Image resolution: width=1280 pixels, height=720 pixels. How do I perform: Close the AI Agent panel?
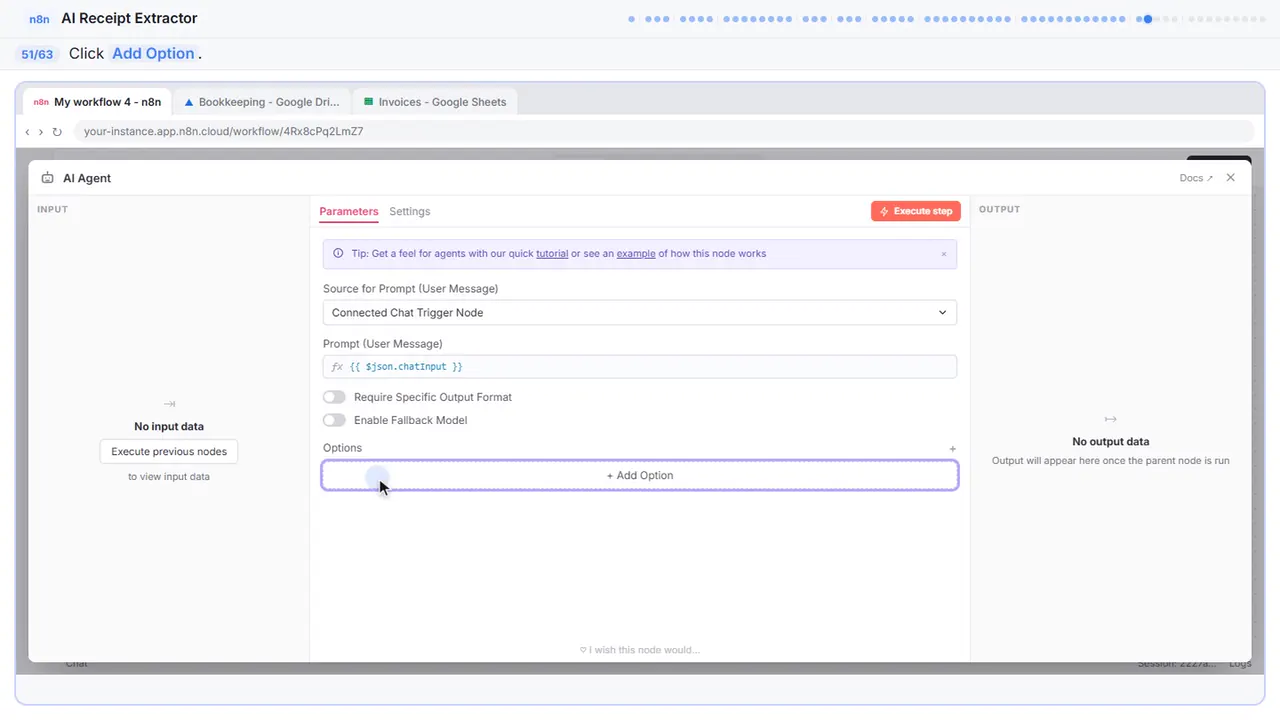click(x=1231, y=178)
